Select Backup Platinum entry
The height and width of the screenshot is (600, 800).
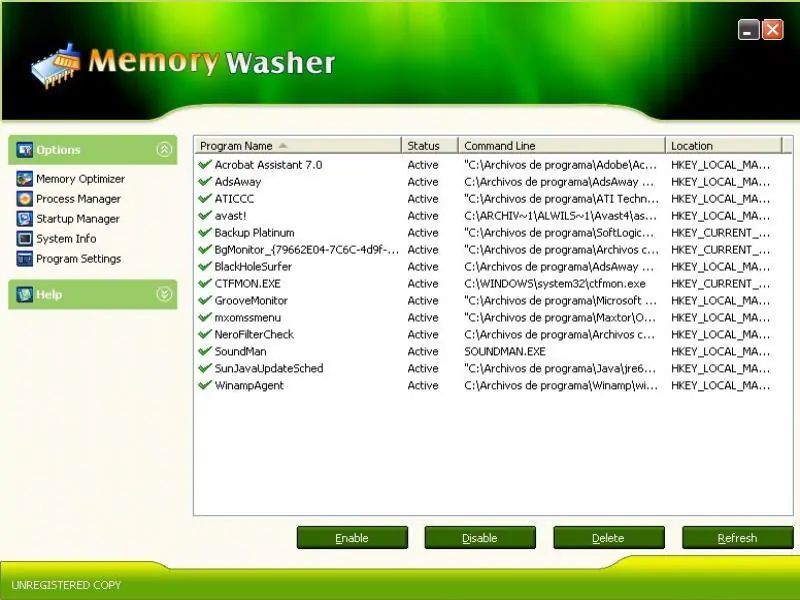(255, 233)
